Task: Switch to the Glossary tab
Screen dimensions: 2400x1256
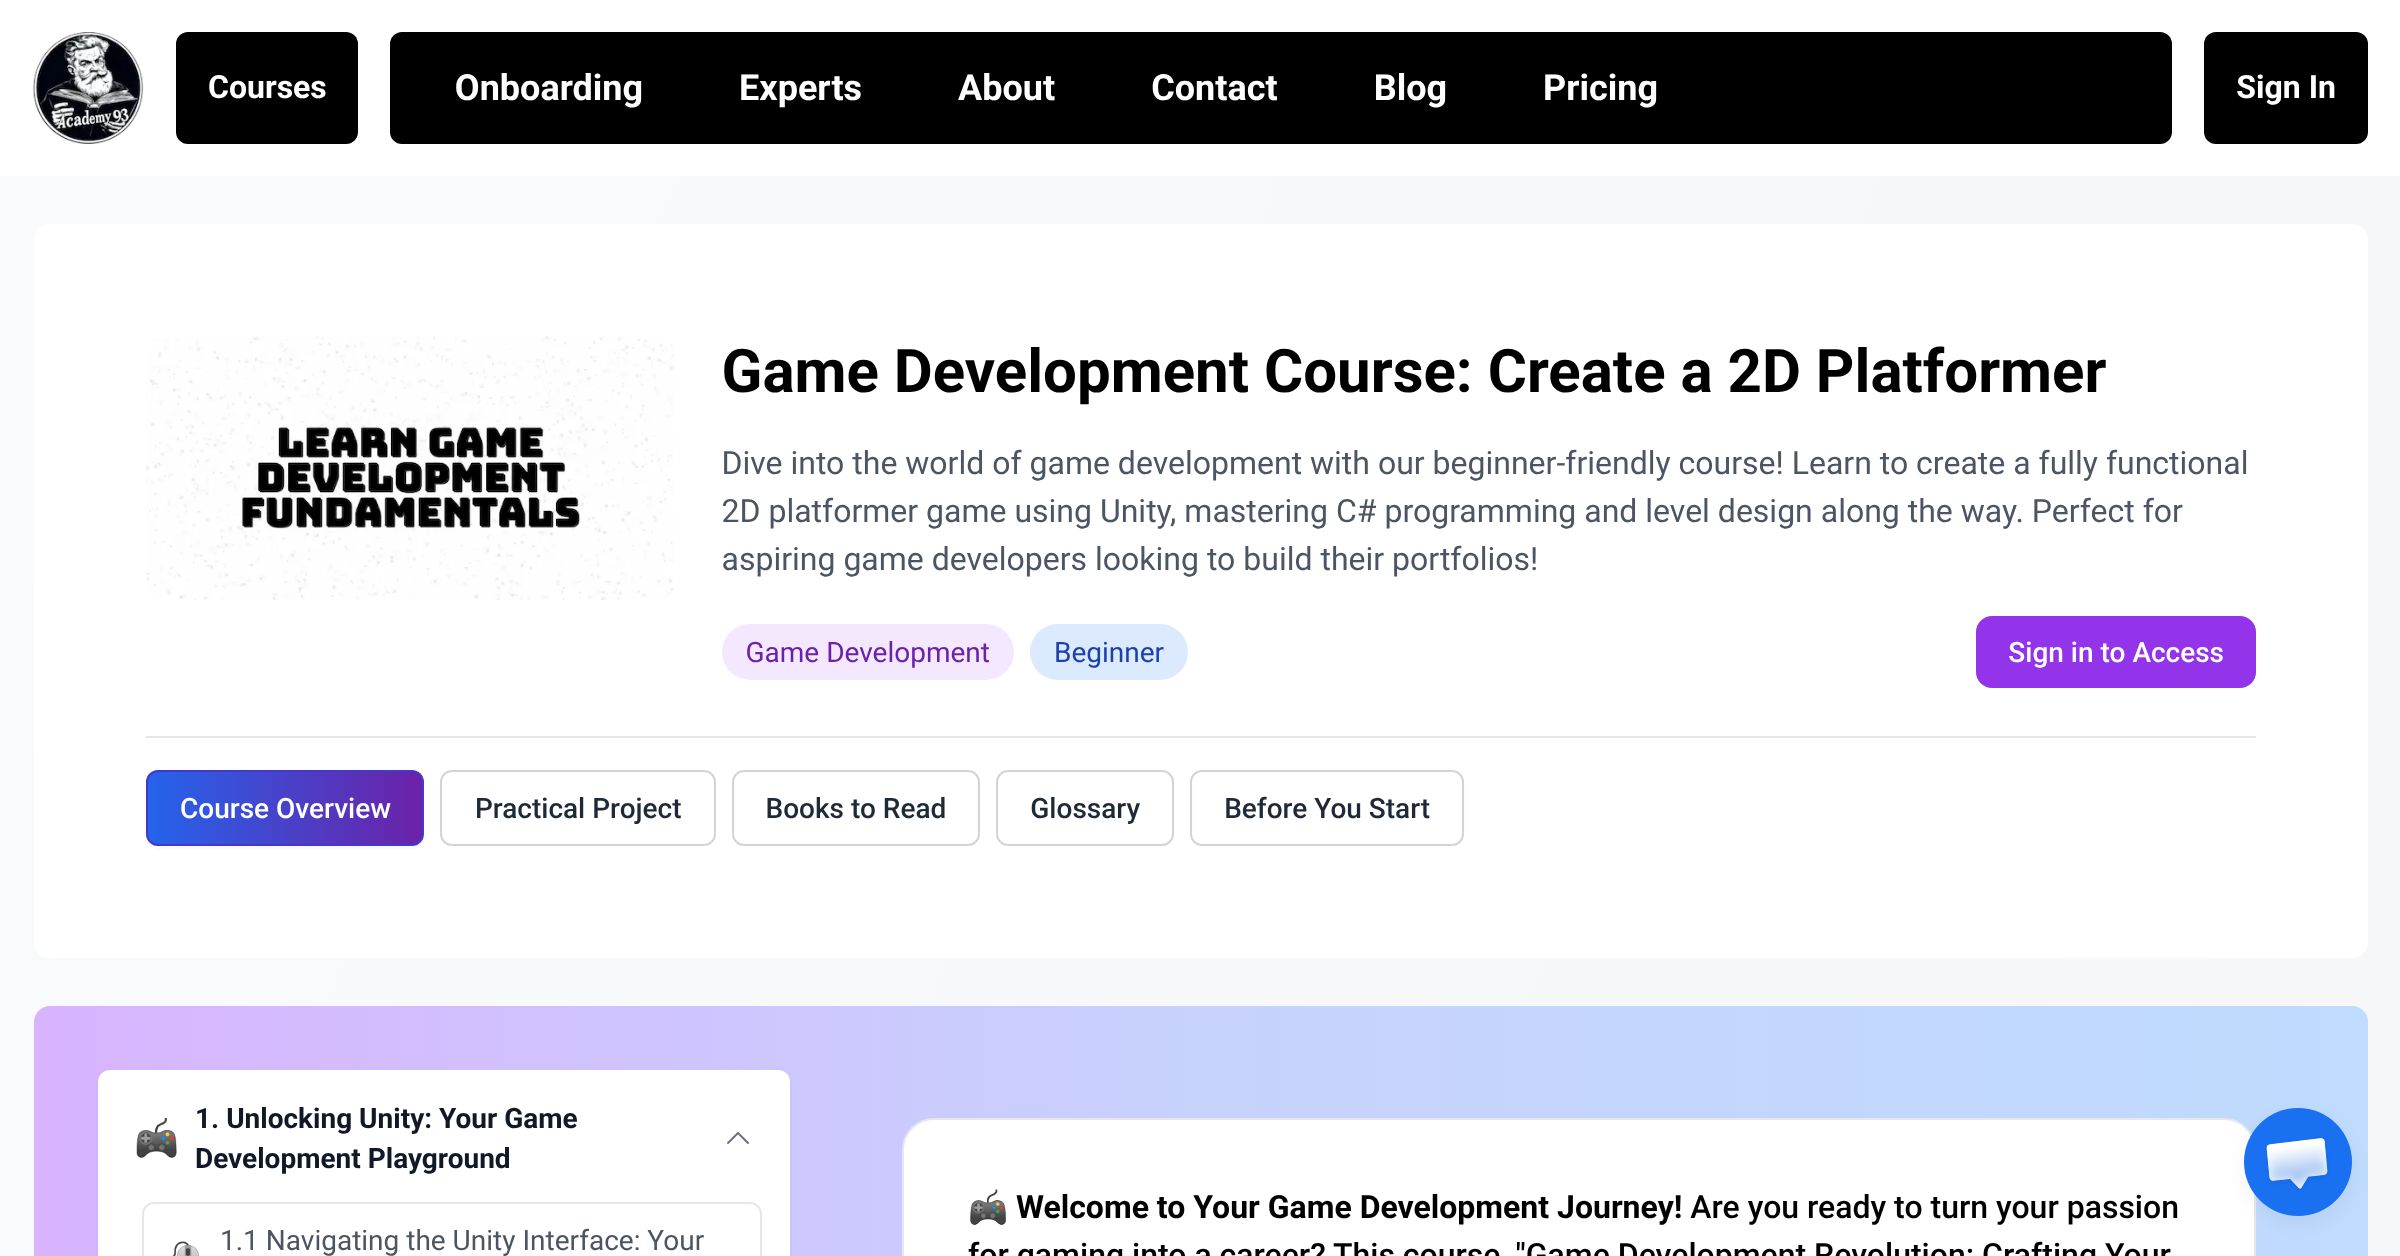Action: 1085,808
